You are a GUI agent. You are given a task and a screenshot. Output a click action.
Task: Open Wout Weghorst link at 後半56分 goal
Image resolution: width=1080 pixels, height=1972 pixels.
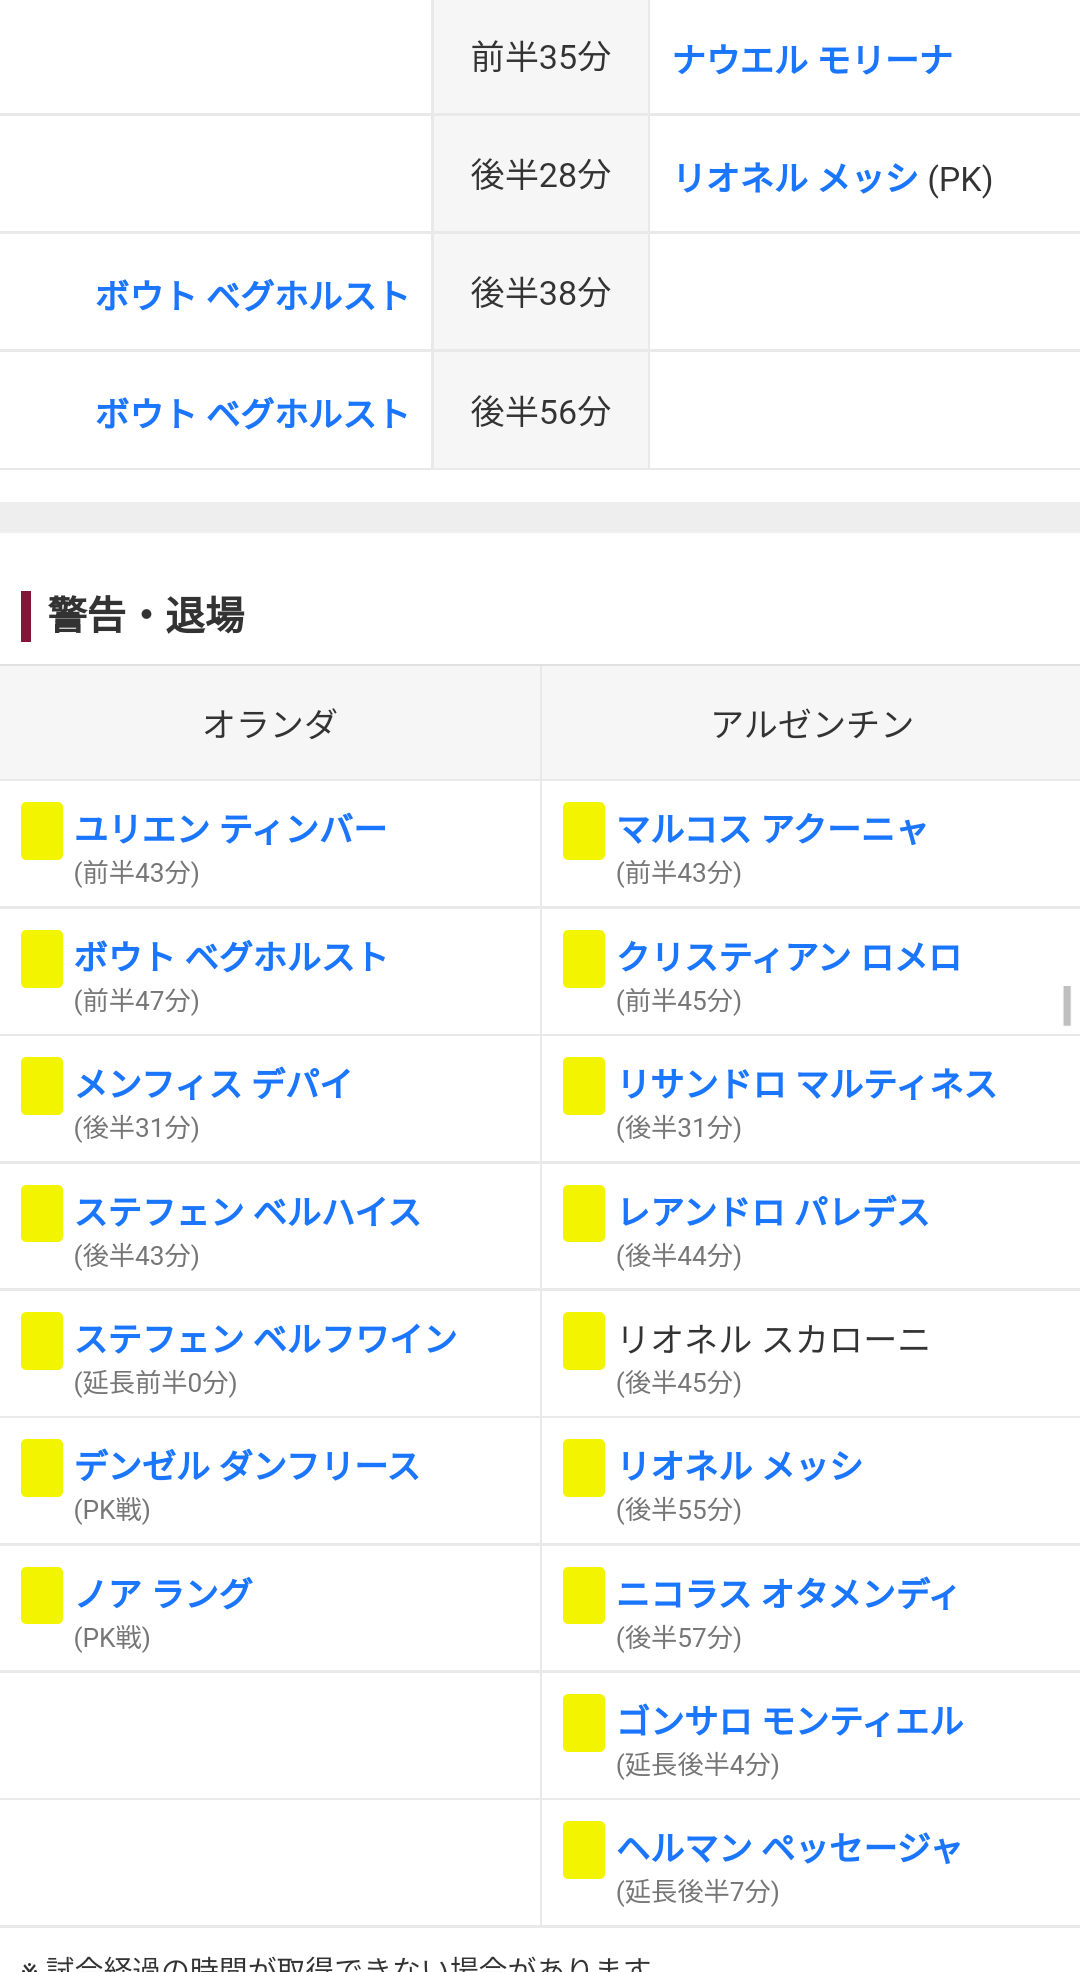point(252,413)
